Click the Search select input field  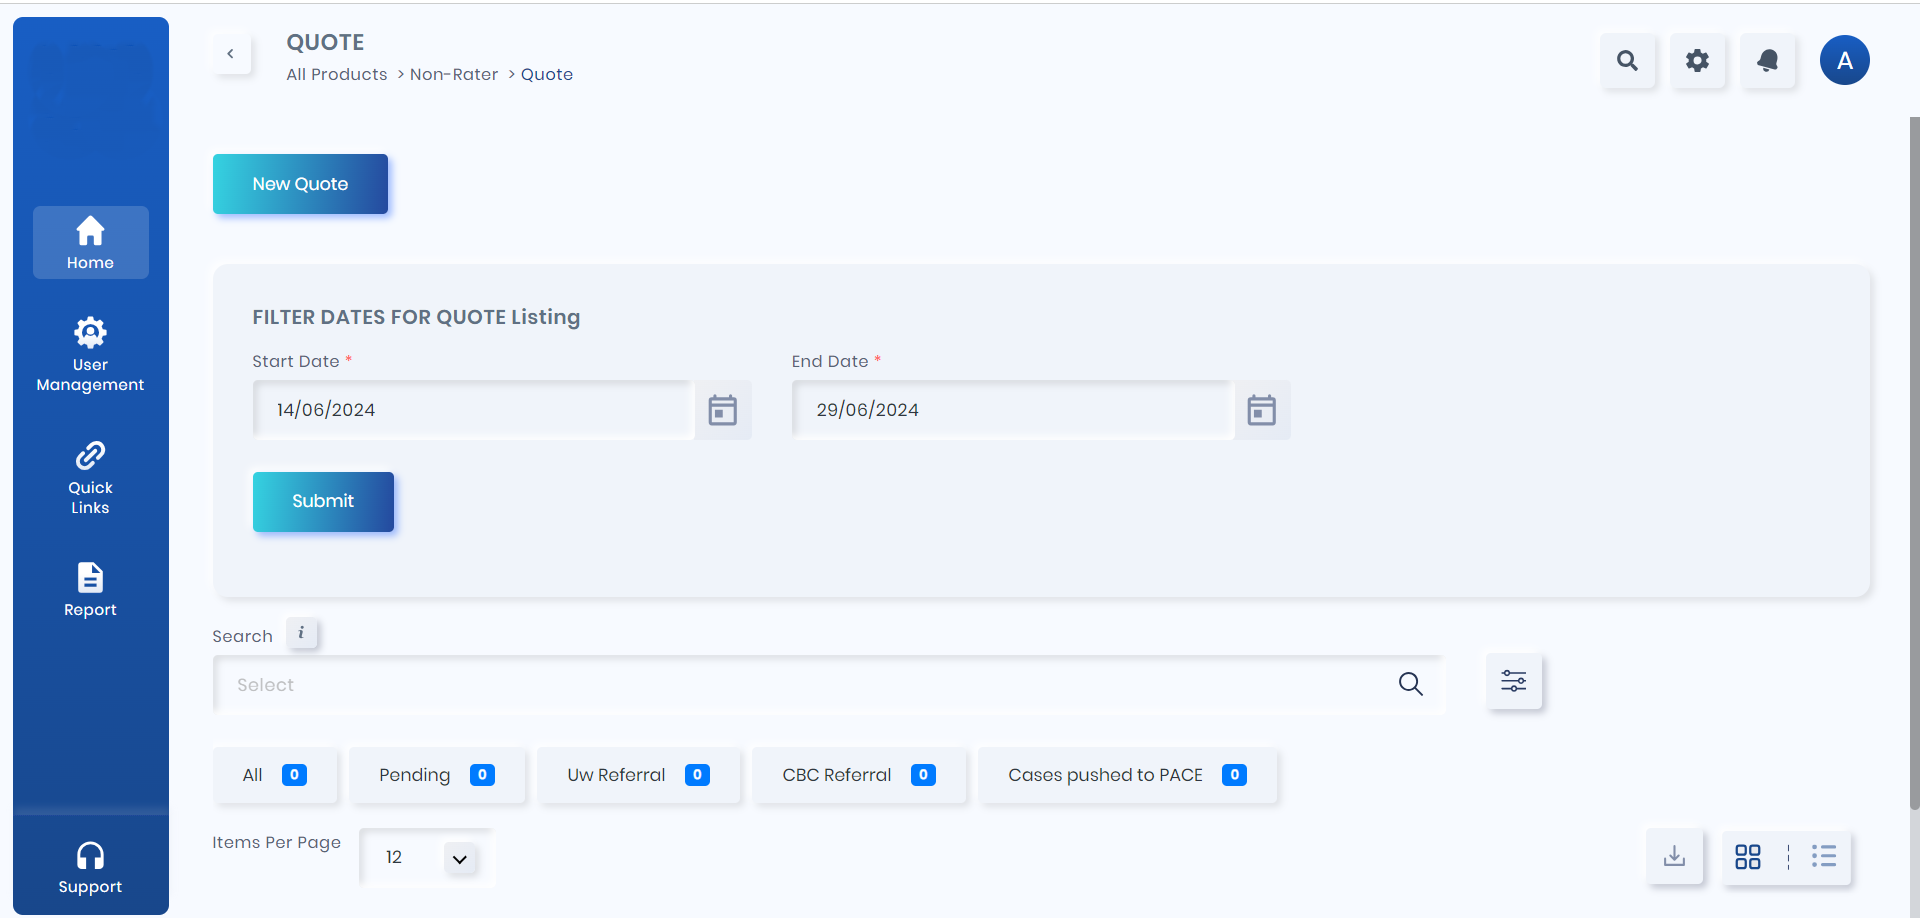click(x=800, y=685)
